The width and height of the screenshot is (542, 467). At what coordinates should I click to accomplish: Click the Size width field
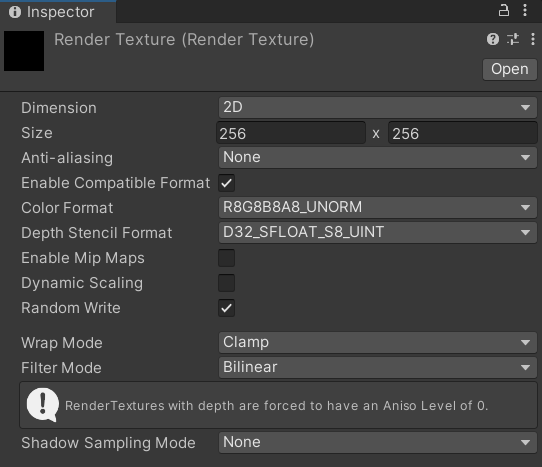coord(291,133)
